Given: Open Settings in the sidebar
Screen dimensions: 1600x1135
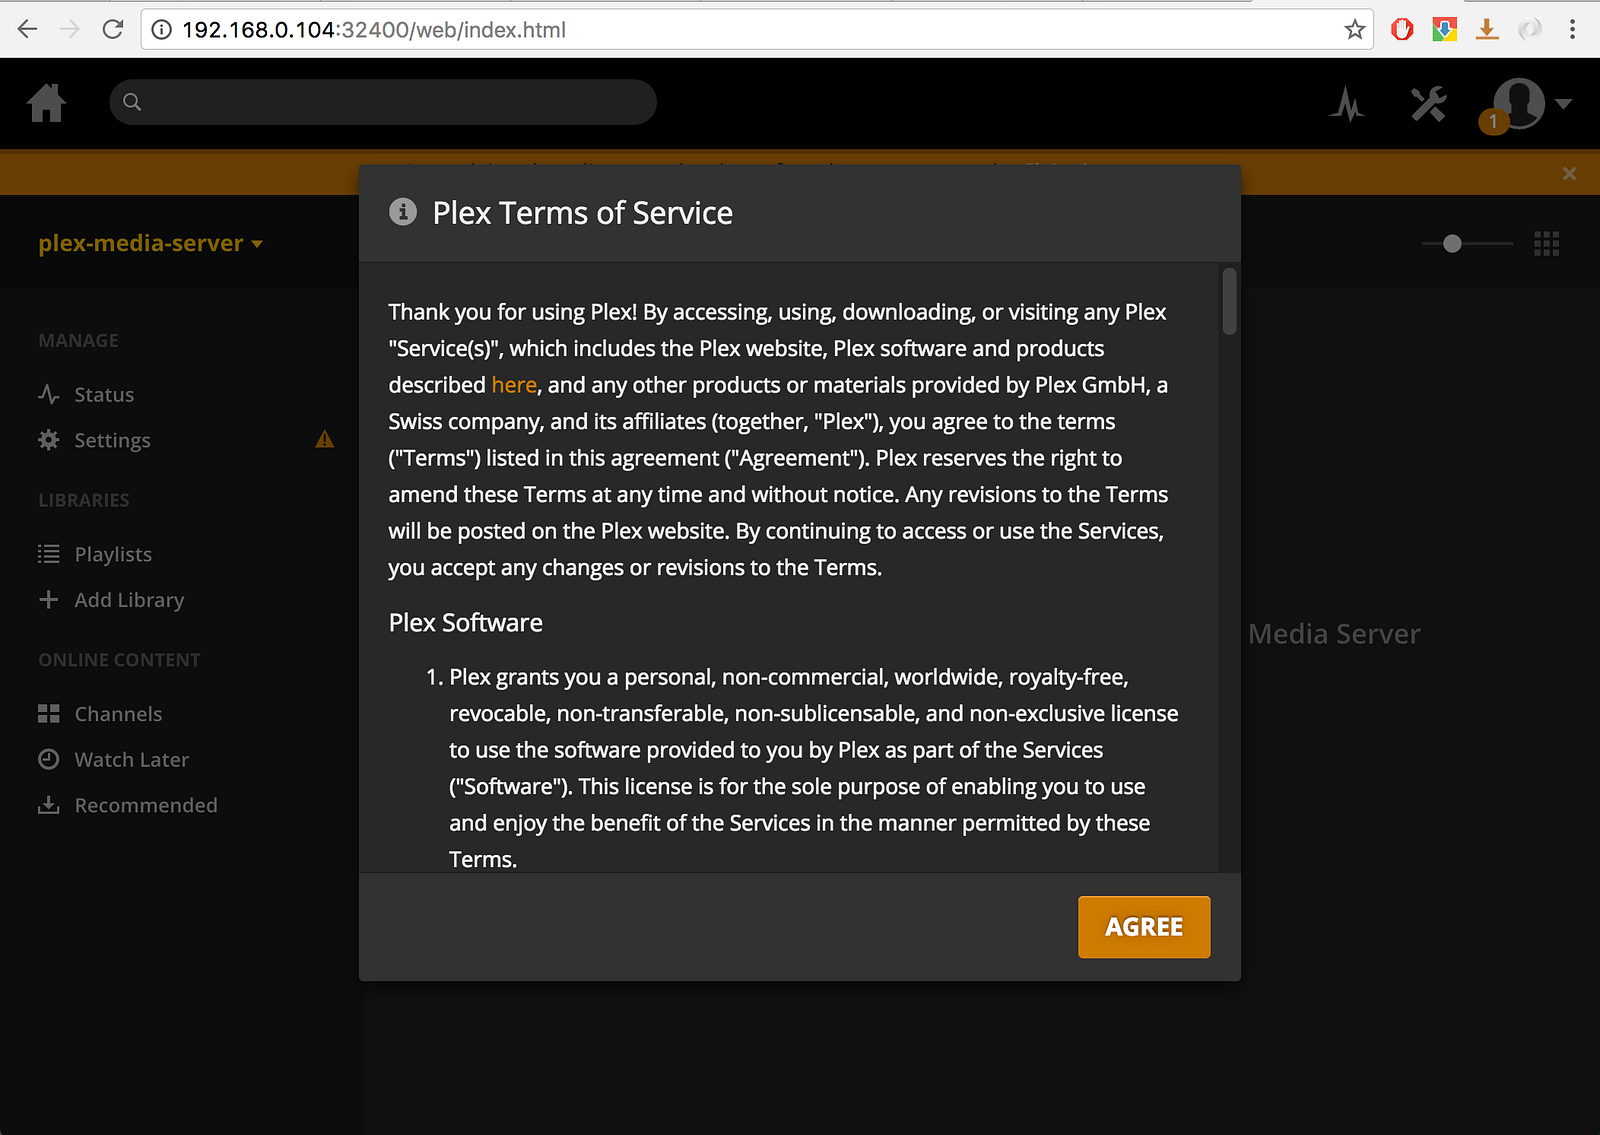Looking at the screenshot, I should point(112,441).
